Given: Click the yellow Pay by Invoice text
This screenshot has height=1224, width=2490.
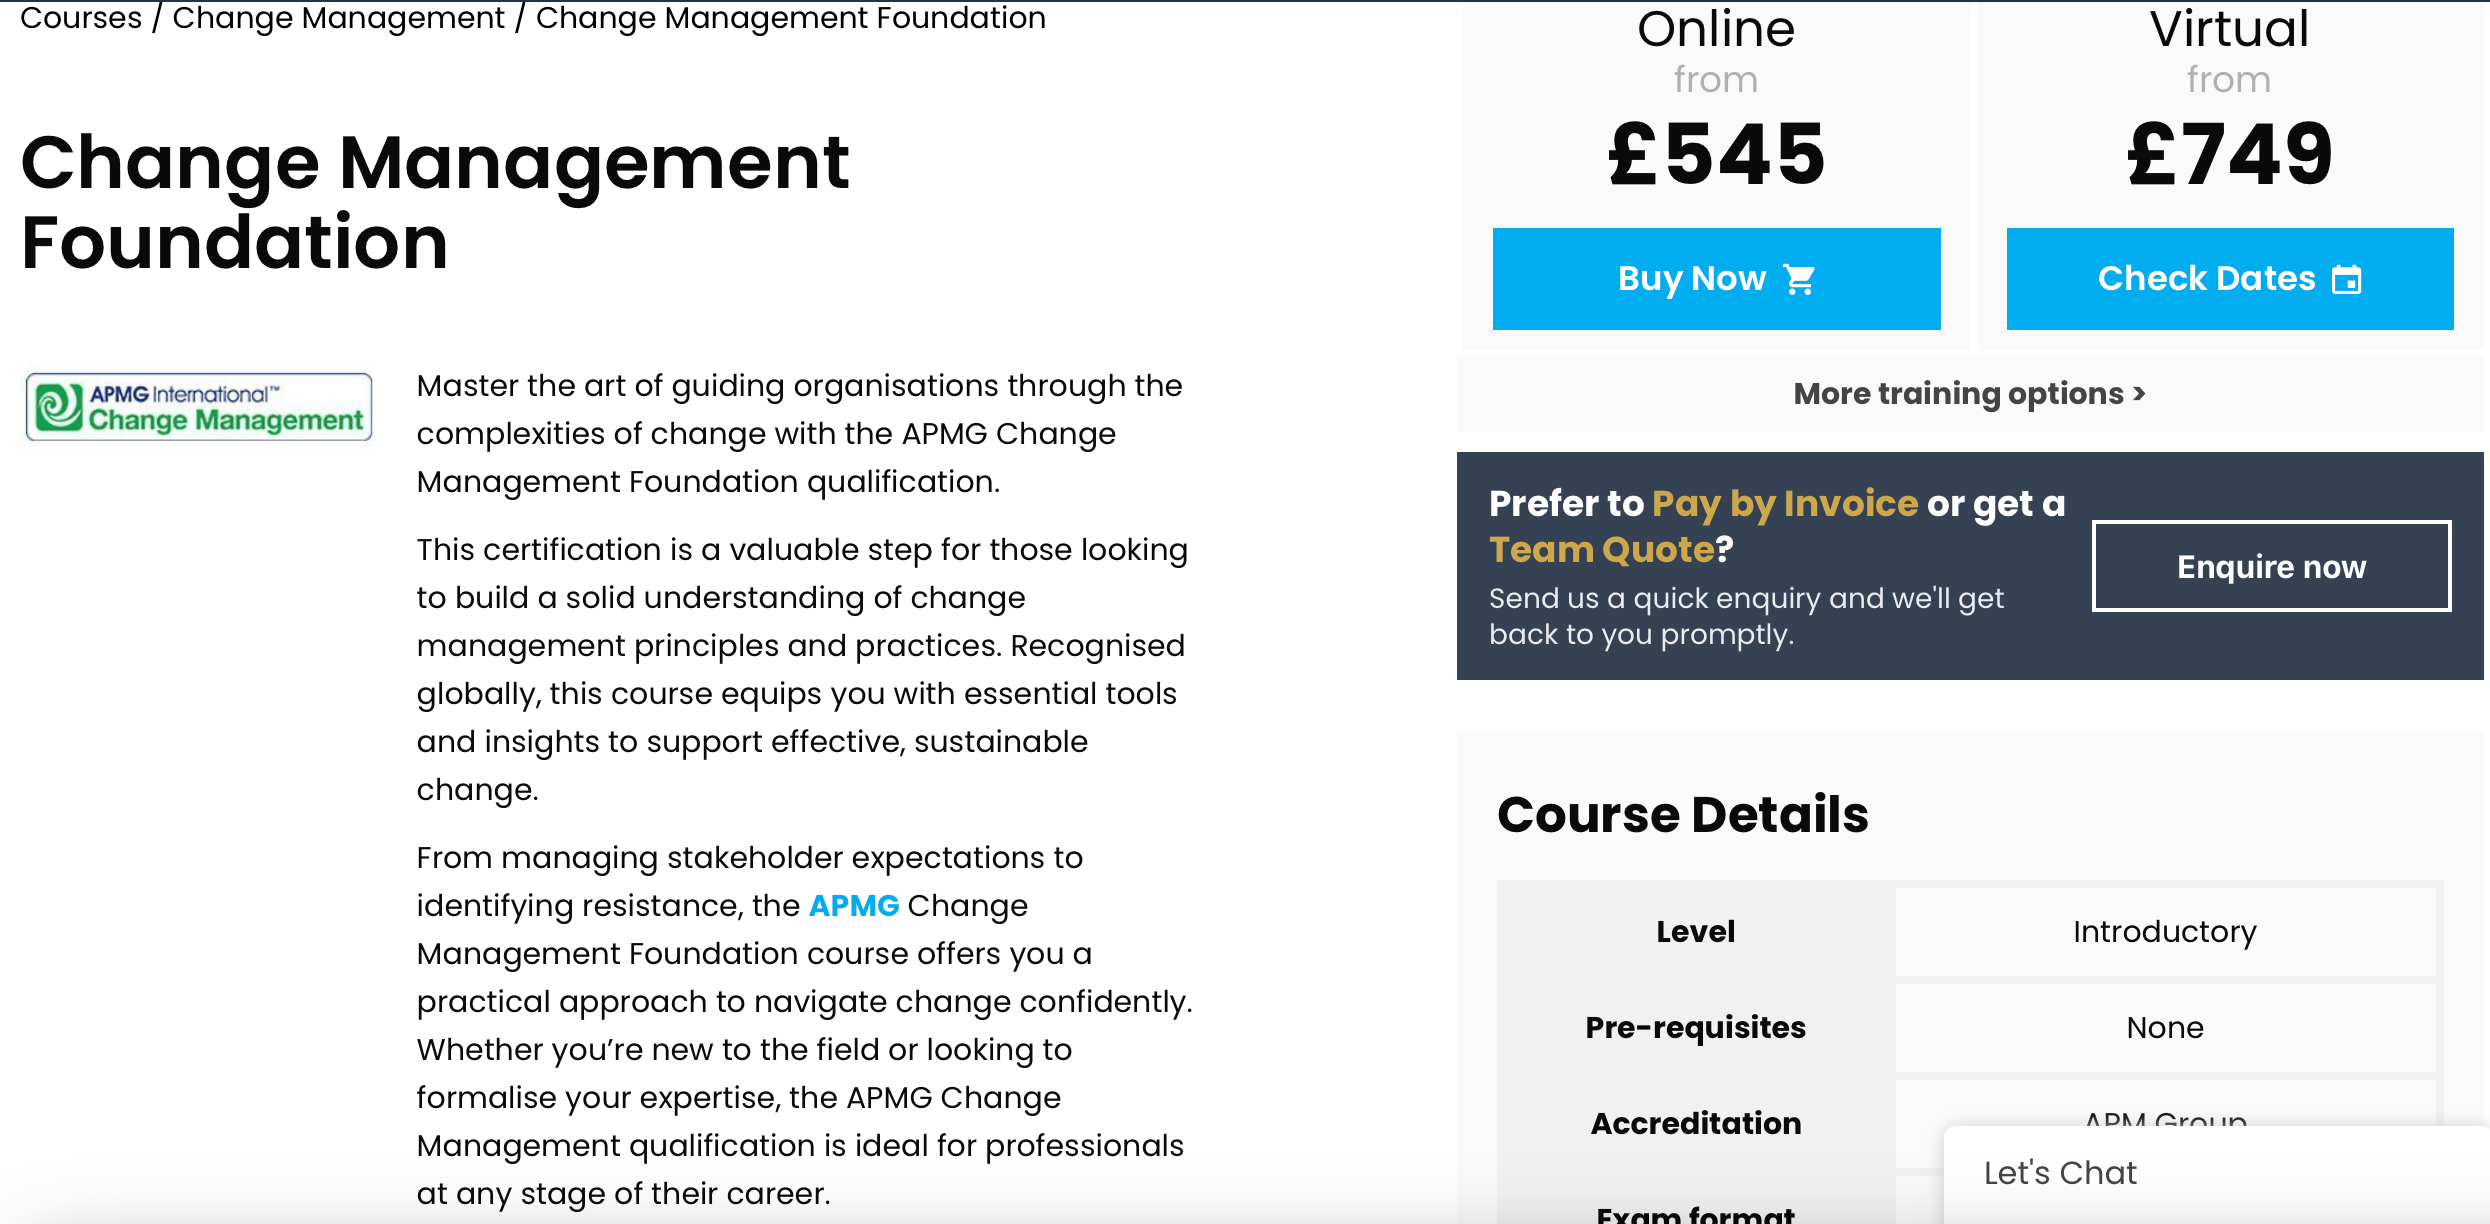Looking at the screenshot, I should pos(1784,503).
